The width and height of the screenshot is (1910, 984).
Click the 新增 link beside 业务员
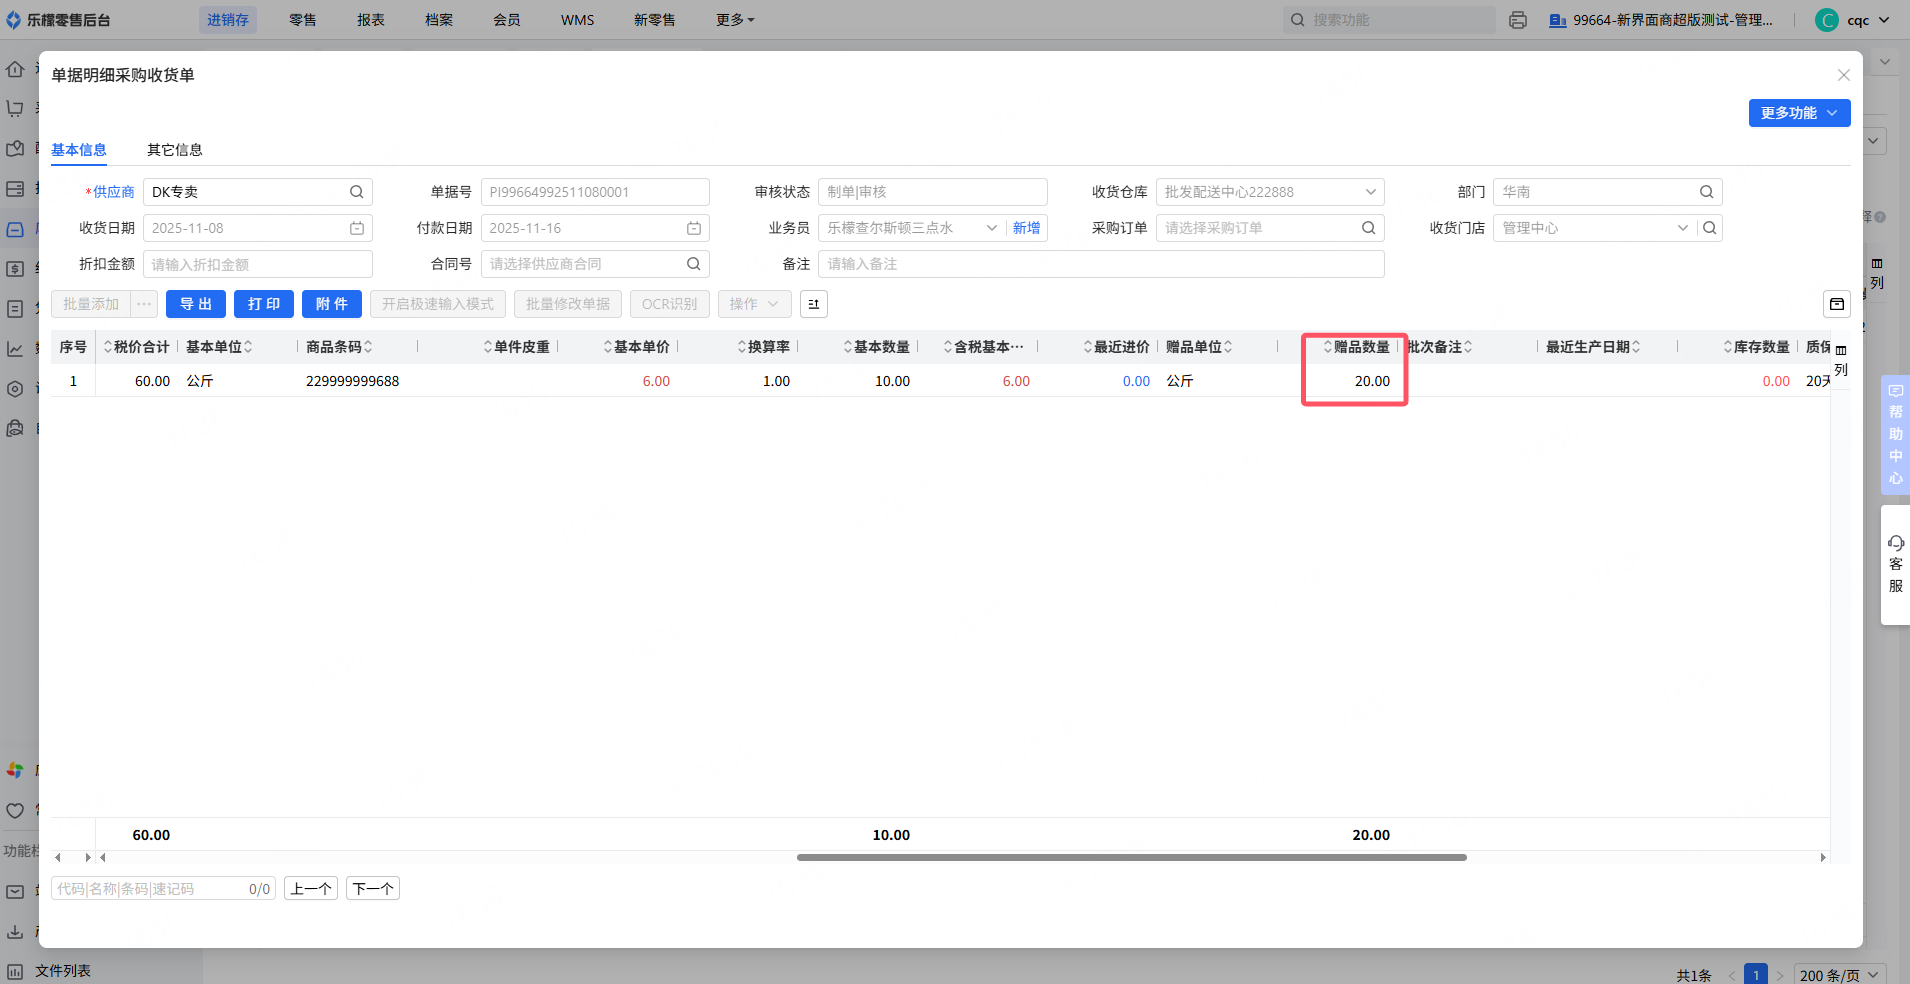tap(1026, 228)
